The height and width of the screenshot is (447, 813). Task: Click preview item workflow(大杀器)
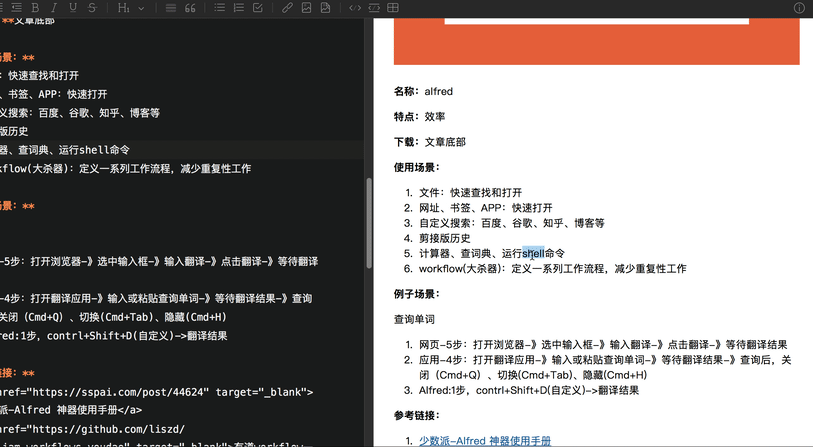553,269
